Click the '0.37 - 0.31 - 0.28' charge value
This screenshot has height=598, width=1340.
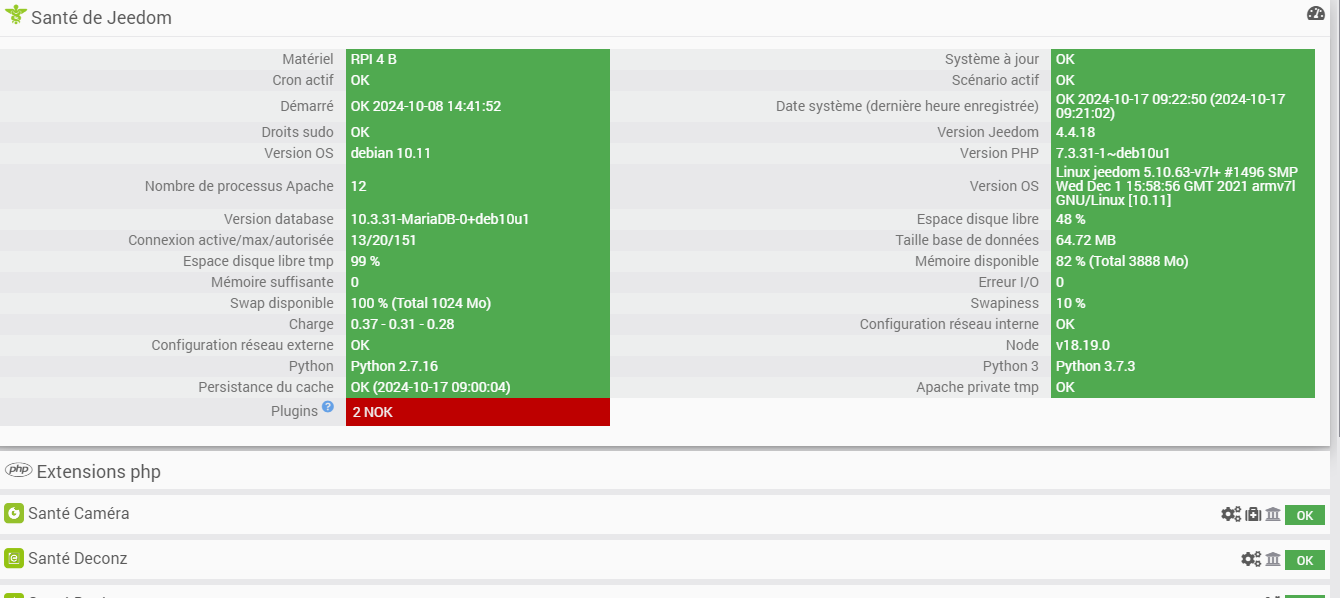coord(403,324)
